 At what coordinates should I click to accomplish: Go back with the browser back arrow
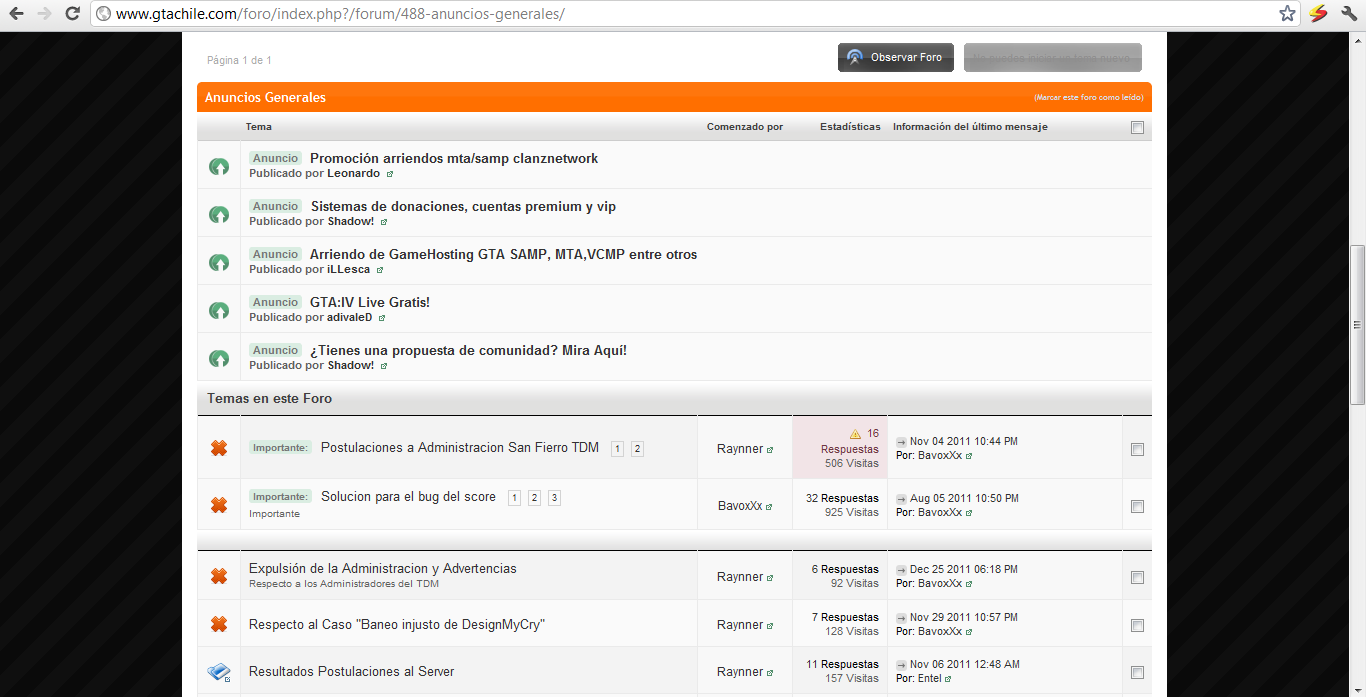(x=16, y=14)
